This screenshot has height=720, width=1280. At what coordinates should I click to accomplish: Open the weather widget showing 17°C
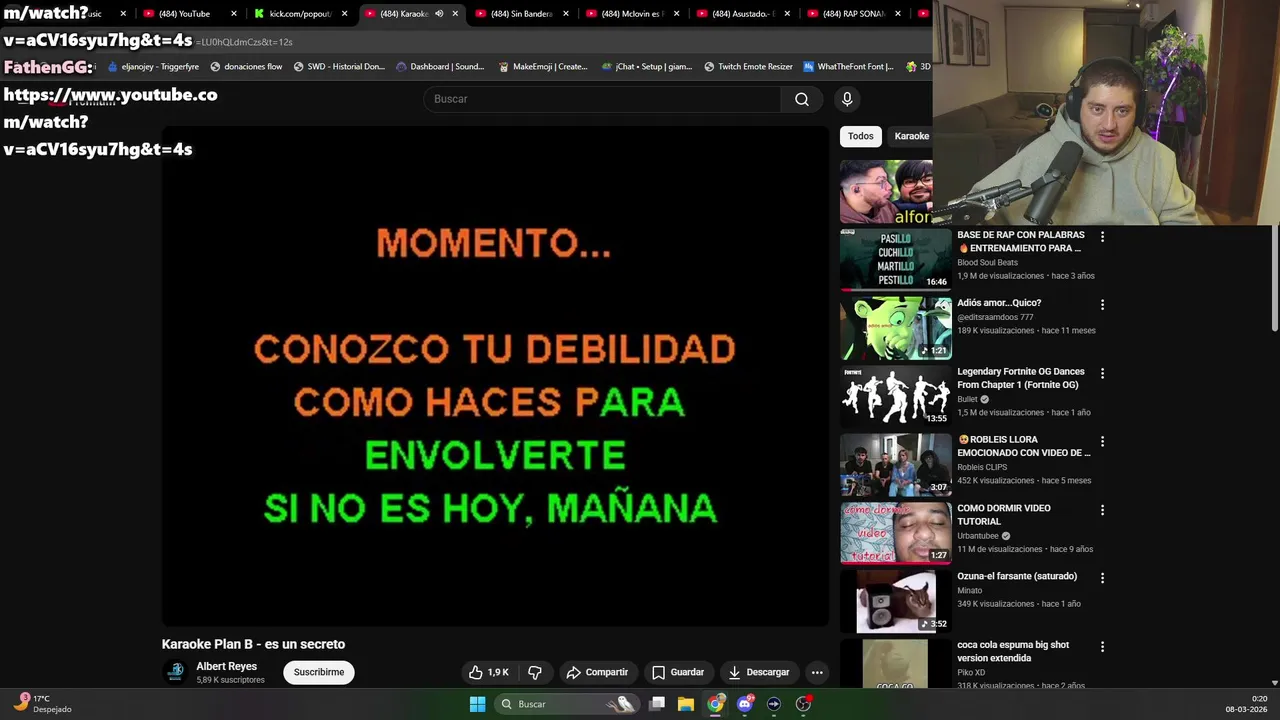click(42, 704)
